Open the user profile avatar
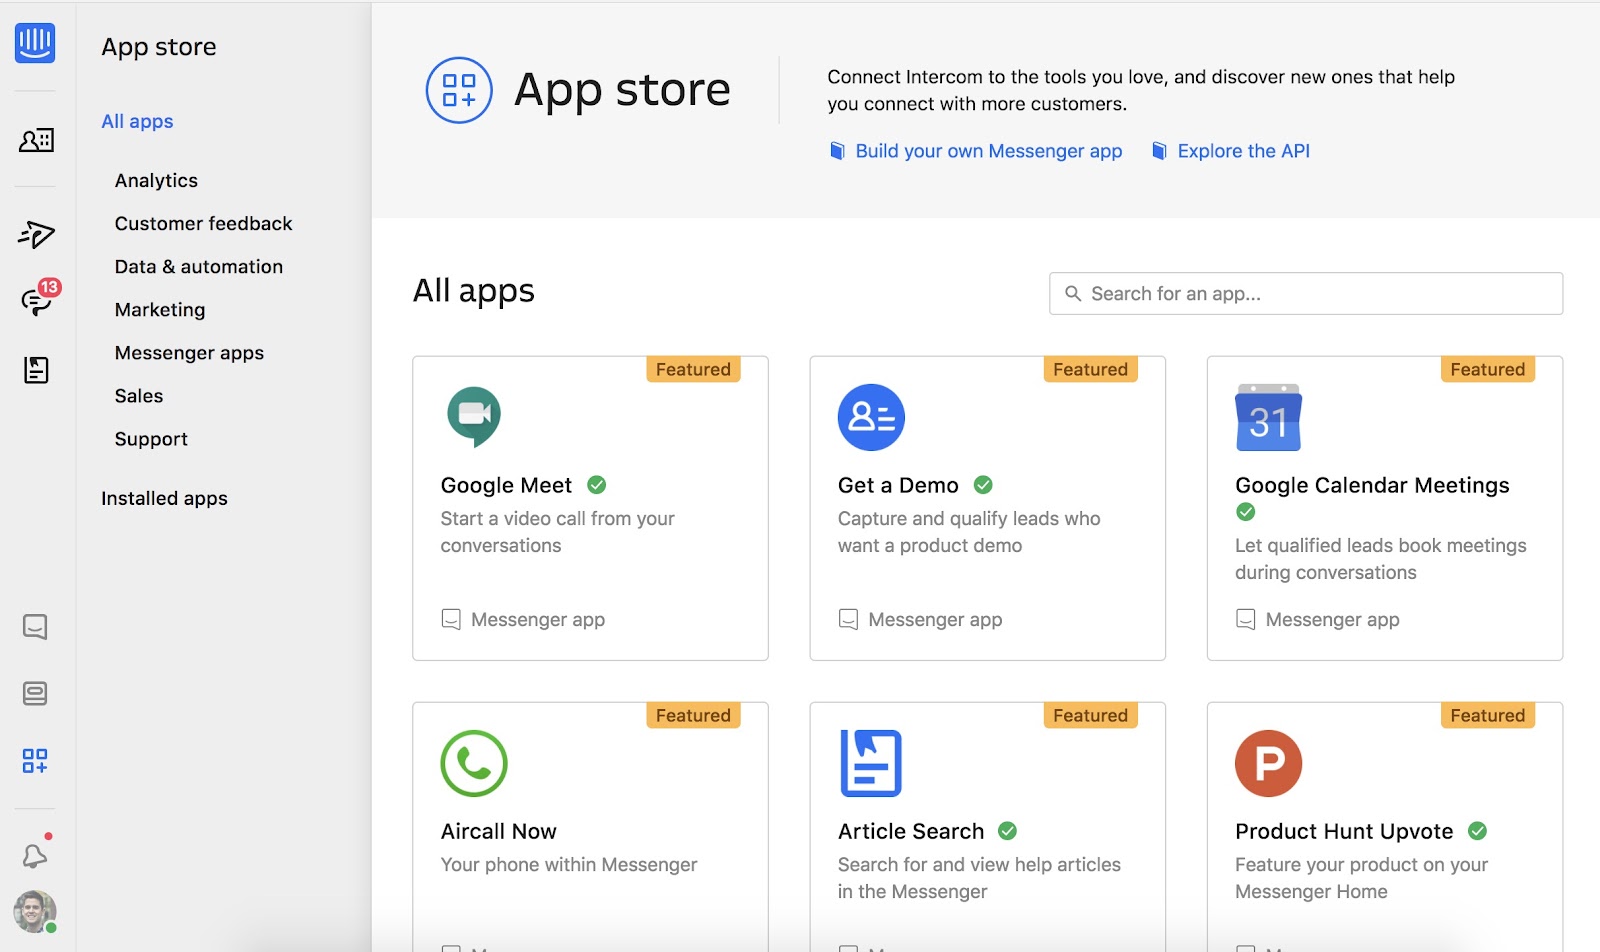Viewport: 1600px width, 952px height. point(35,912)
